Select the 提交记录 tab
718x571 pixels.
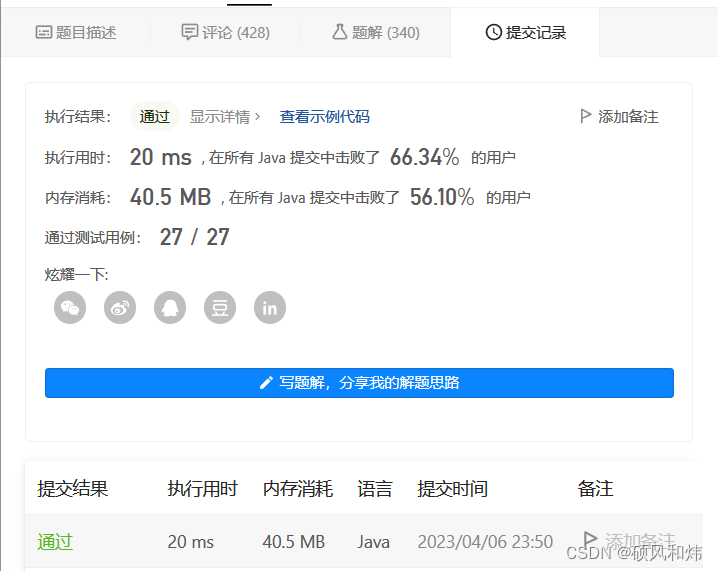525,33
